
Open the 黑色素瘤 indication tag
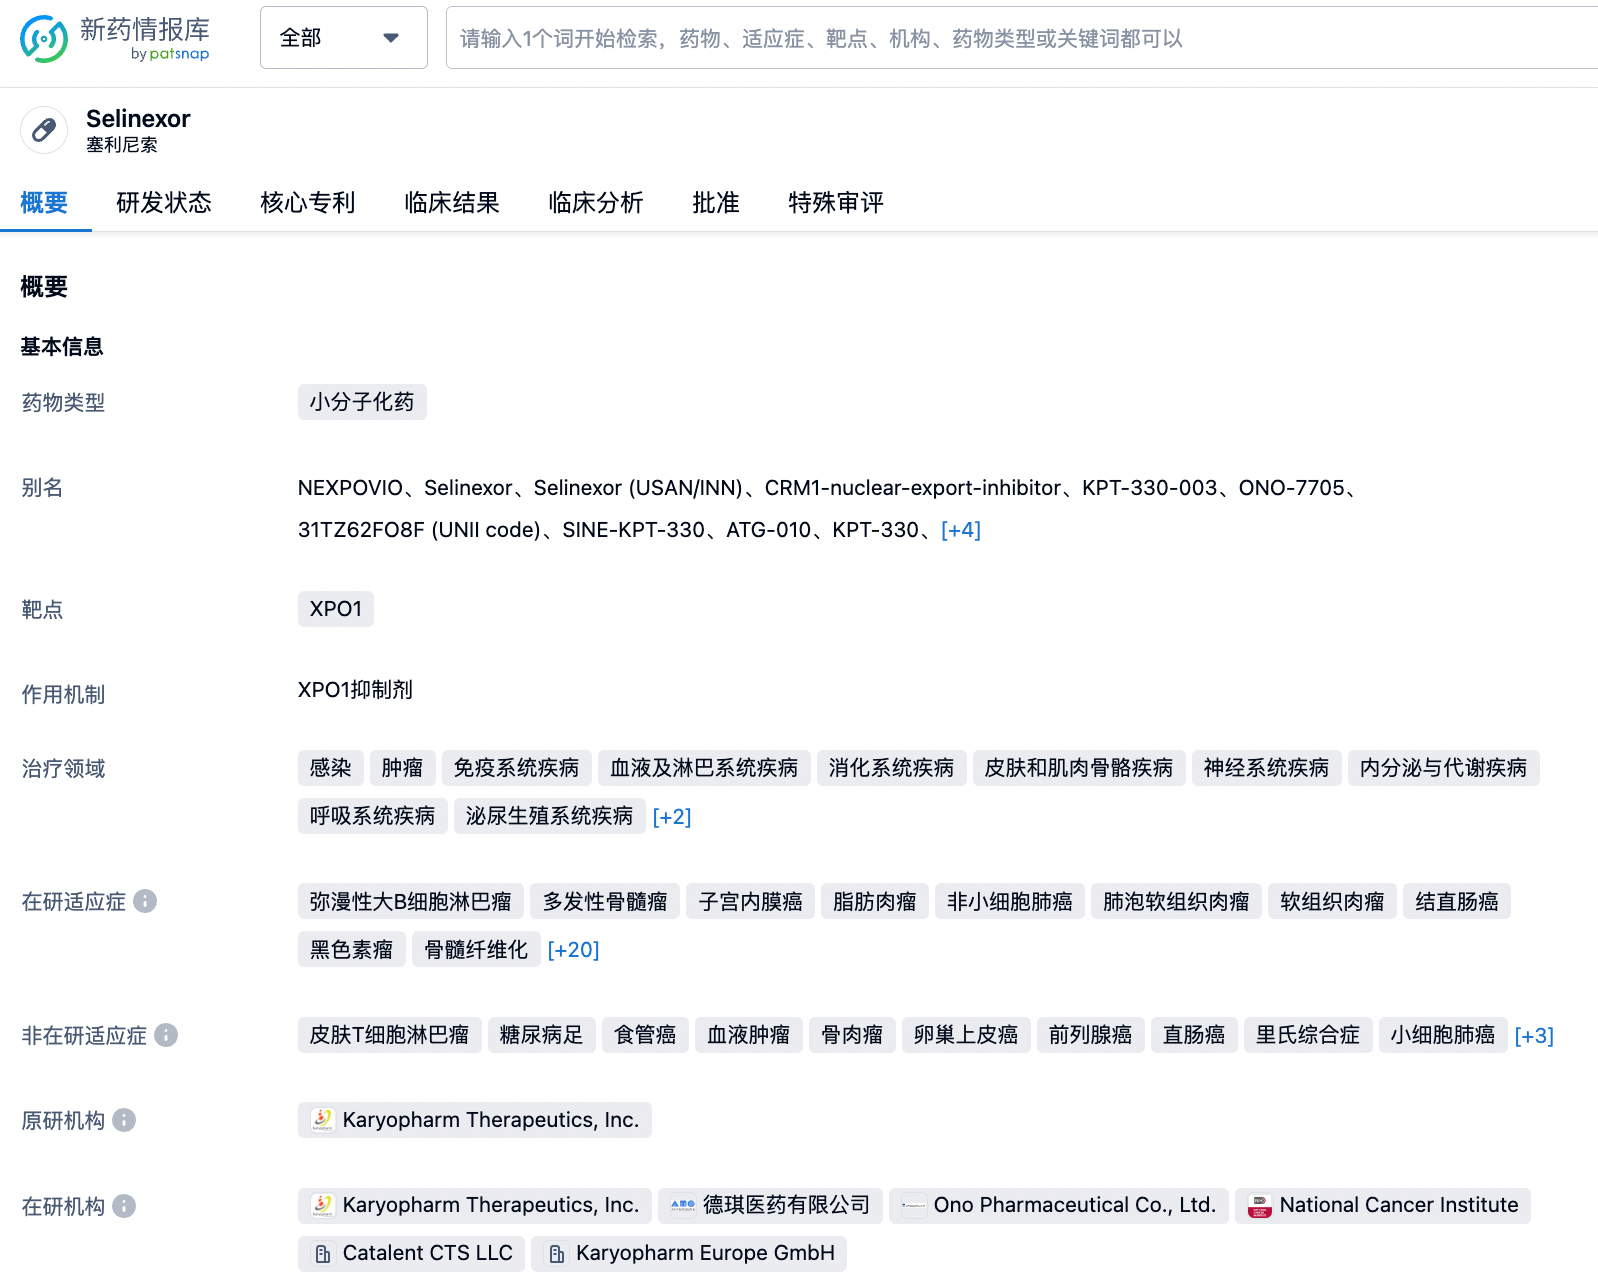(352, 950)
